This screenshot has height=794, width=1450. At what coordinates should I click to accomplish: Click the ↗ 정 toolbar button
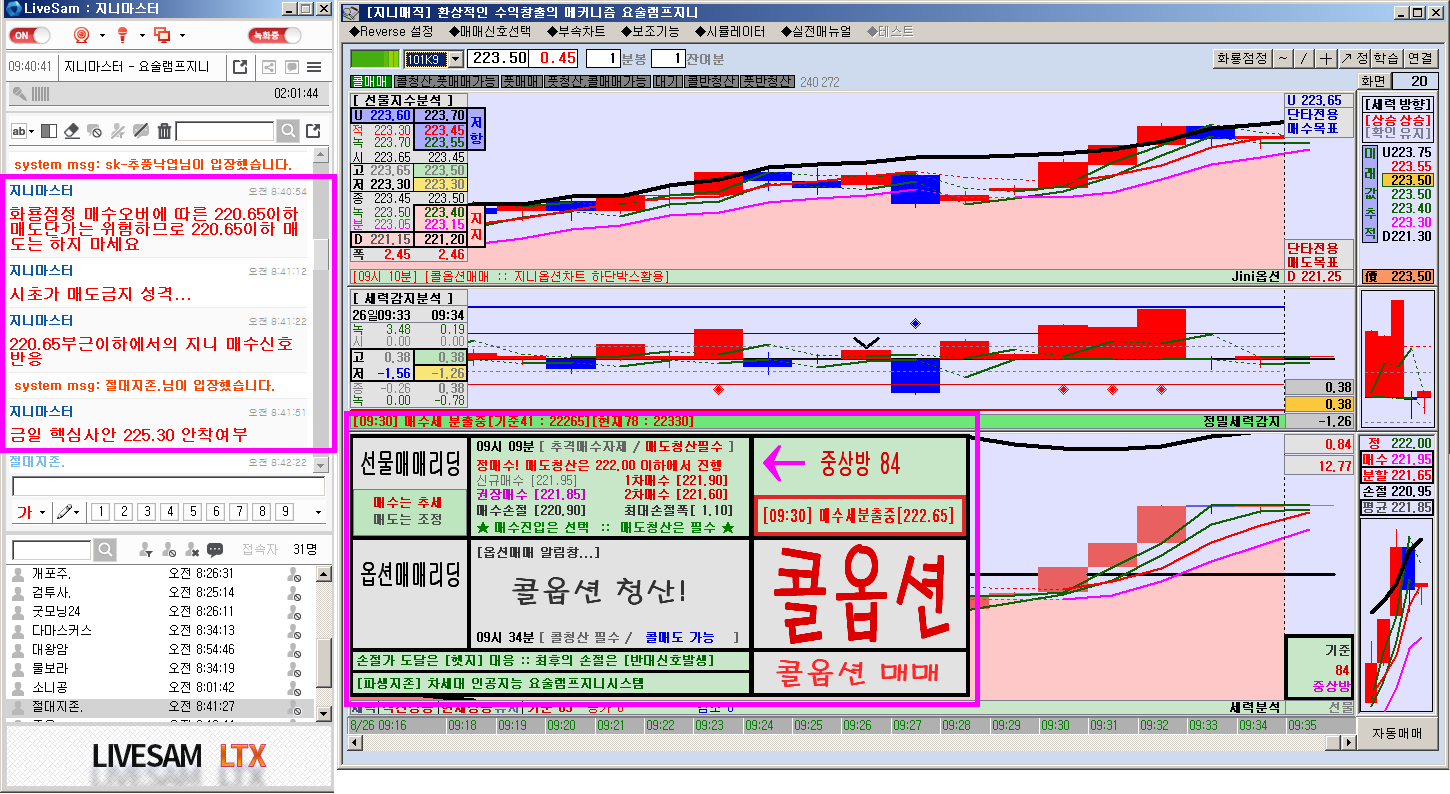coord(1354,58)
